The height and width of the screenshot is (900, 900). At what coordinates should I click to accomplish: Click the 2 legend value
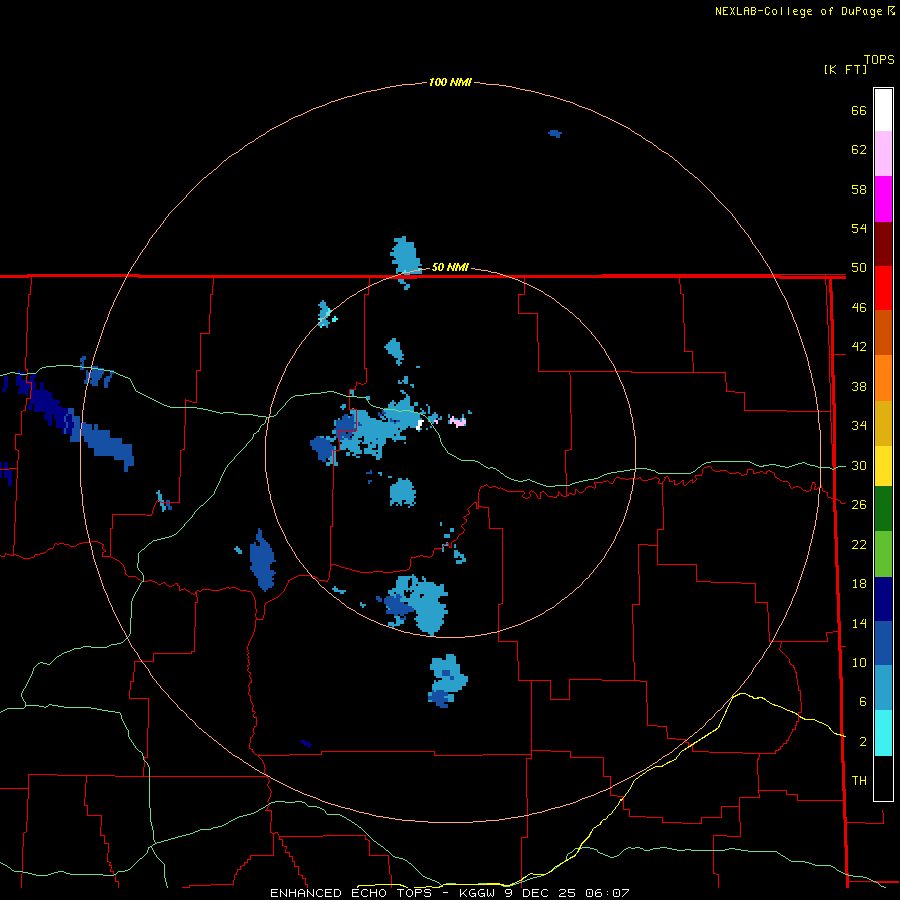862,742
